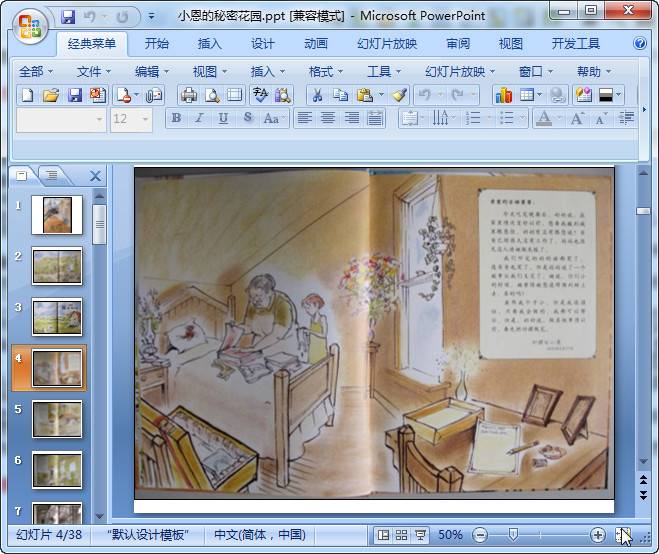This screenshot has width=659, height=554.
Task: Cut selection with scissors icon
Action: [318, 95]
